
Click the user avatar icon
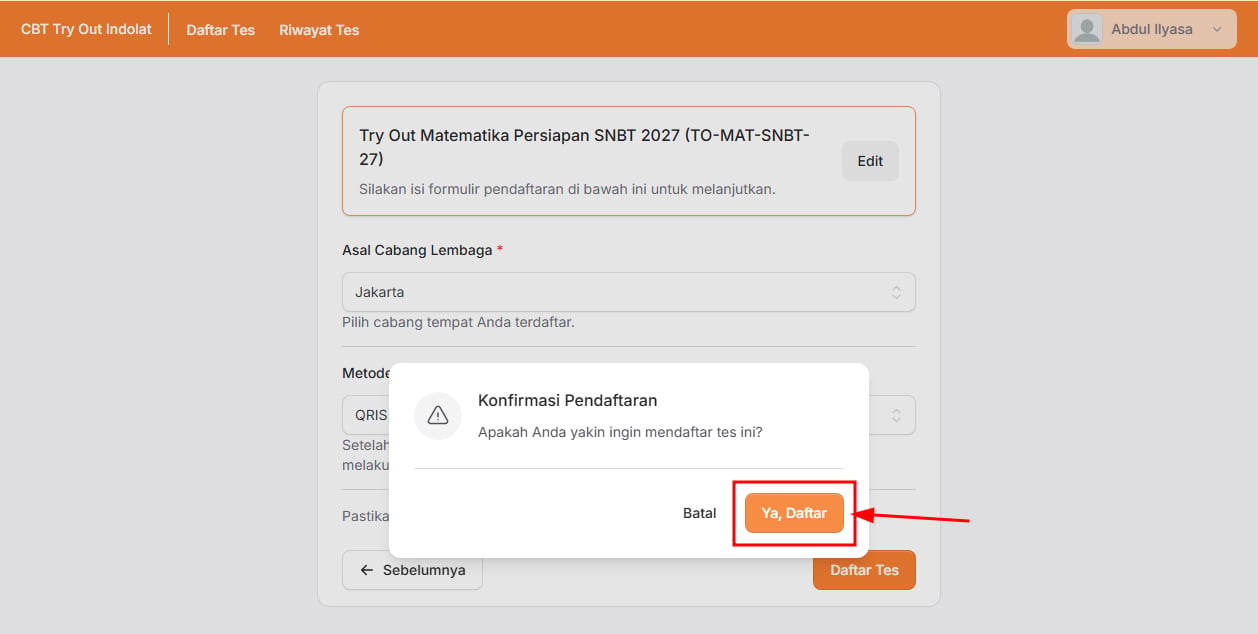tap(1087, 29)
